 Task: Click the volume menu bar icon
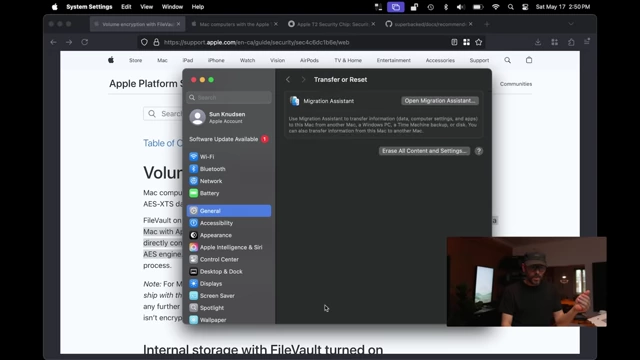[460, 7]
